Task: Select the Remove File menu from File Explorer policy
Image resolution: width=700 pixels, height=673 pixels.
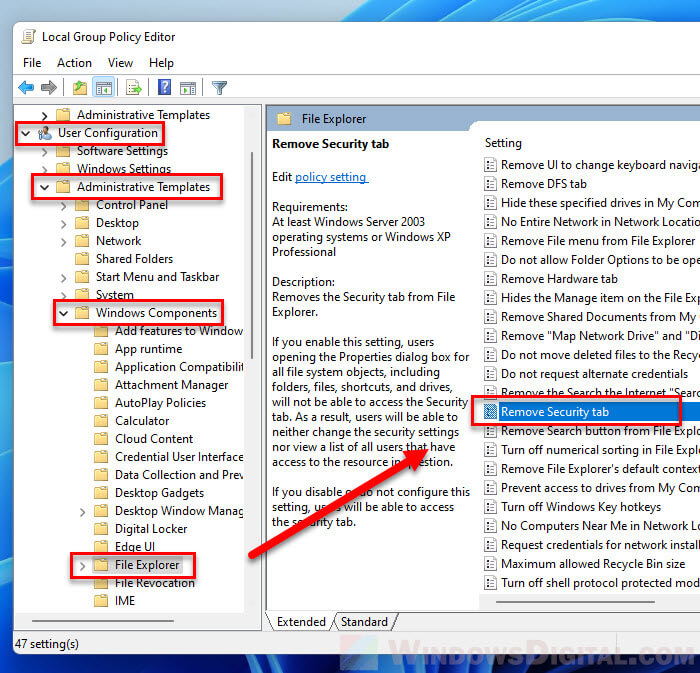Action: [592, 241]
